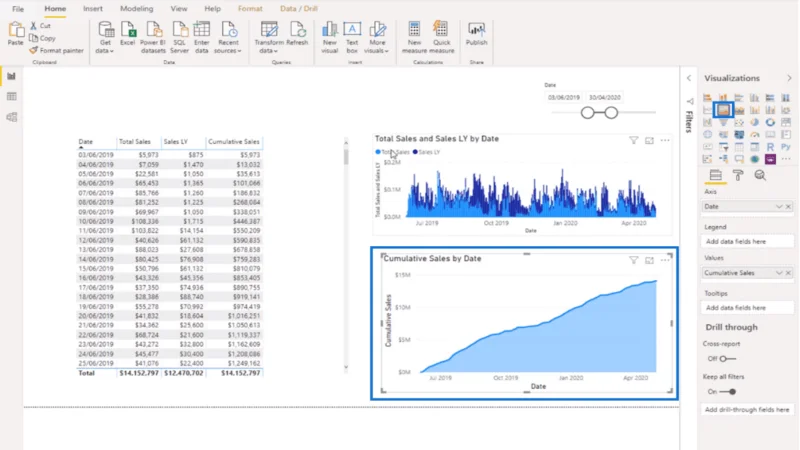Expand Cumulative Sales field options in Values

(779, 273)
